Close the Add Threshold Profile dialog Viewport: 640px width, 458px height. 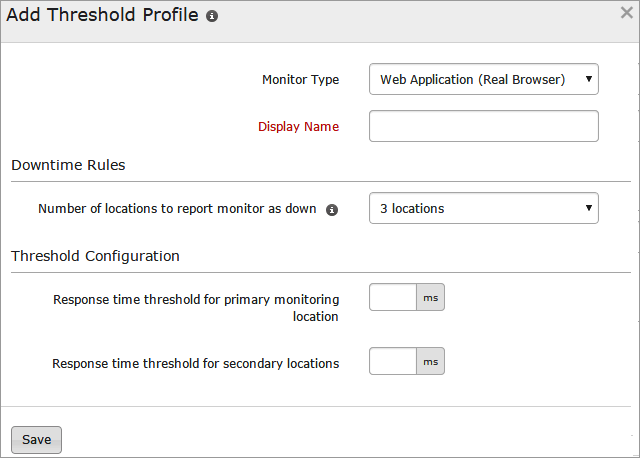(626, 13)
